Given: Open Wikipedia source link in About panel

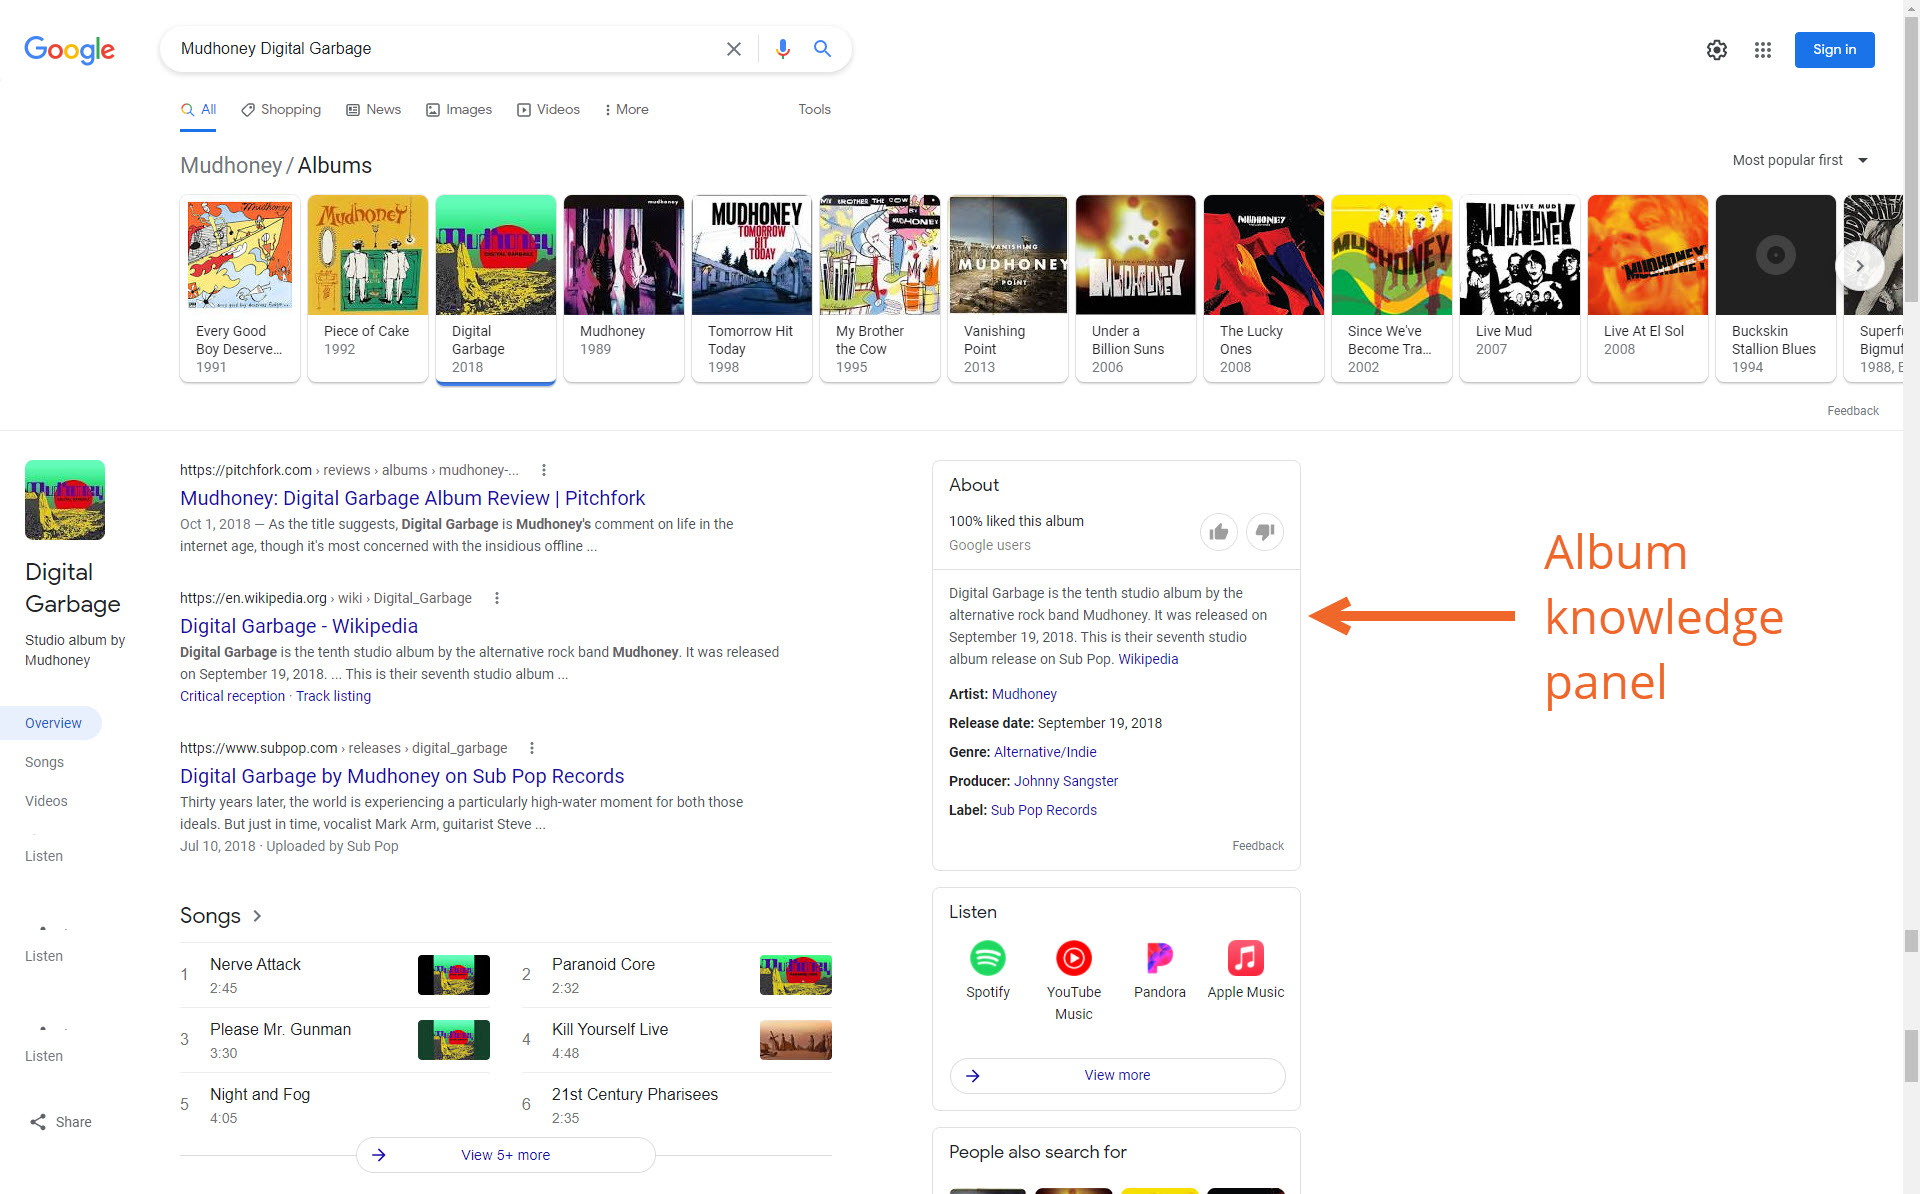Looking at the screenshot, I should (1148, 659).
